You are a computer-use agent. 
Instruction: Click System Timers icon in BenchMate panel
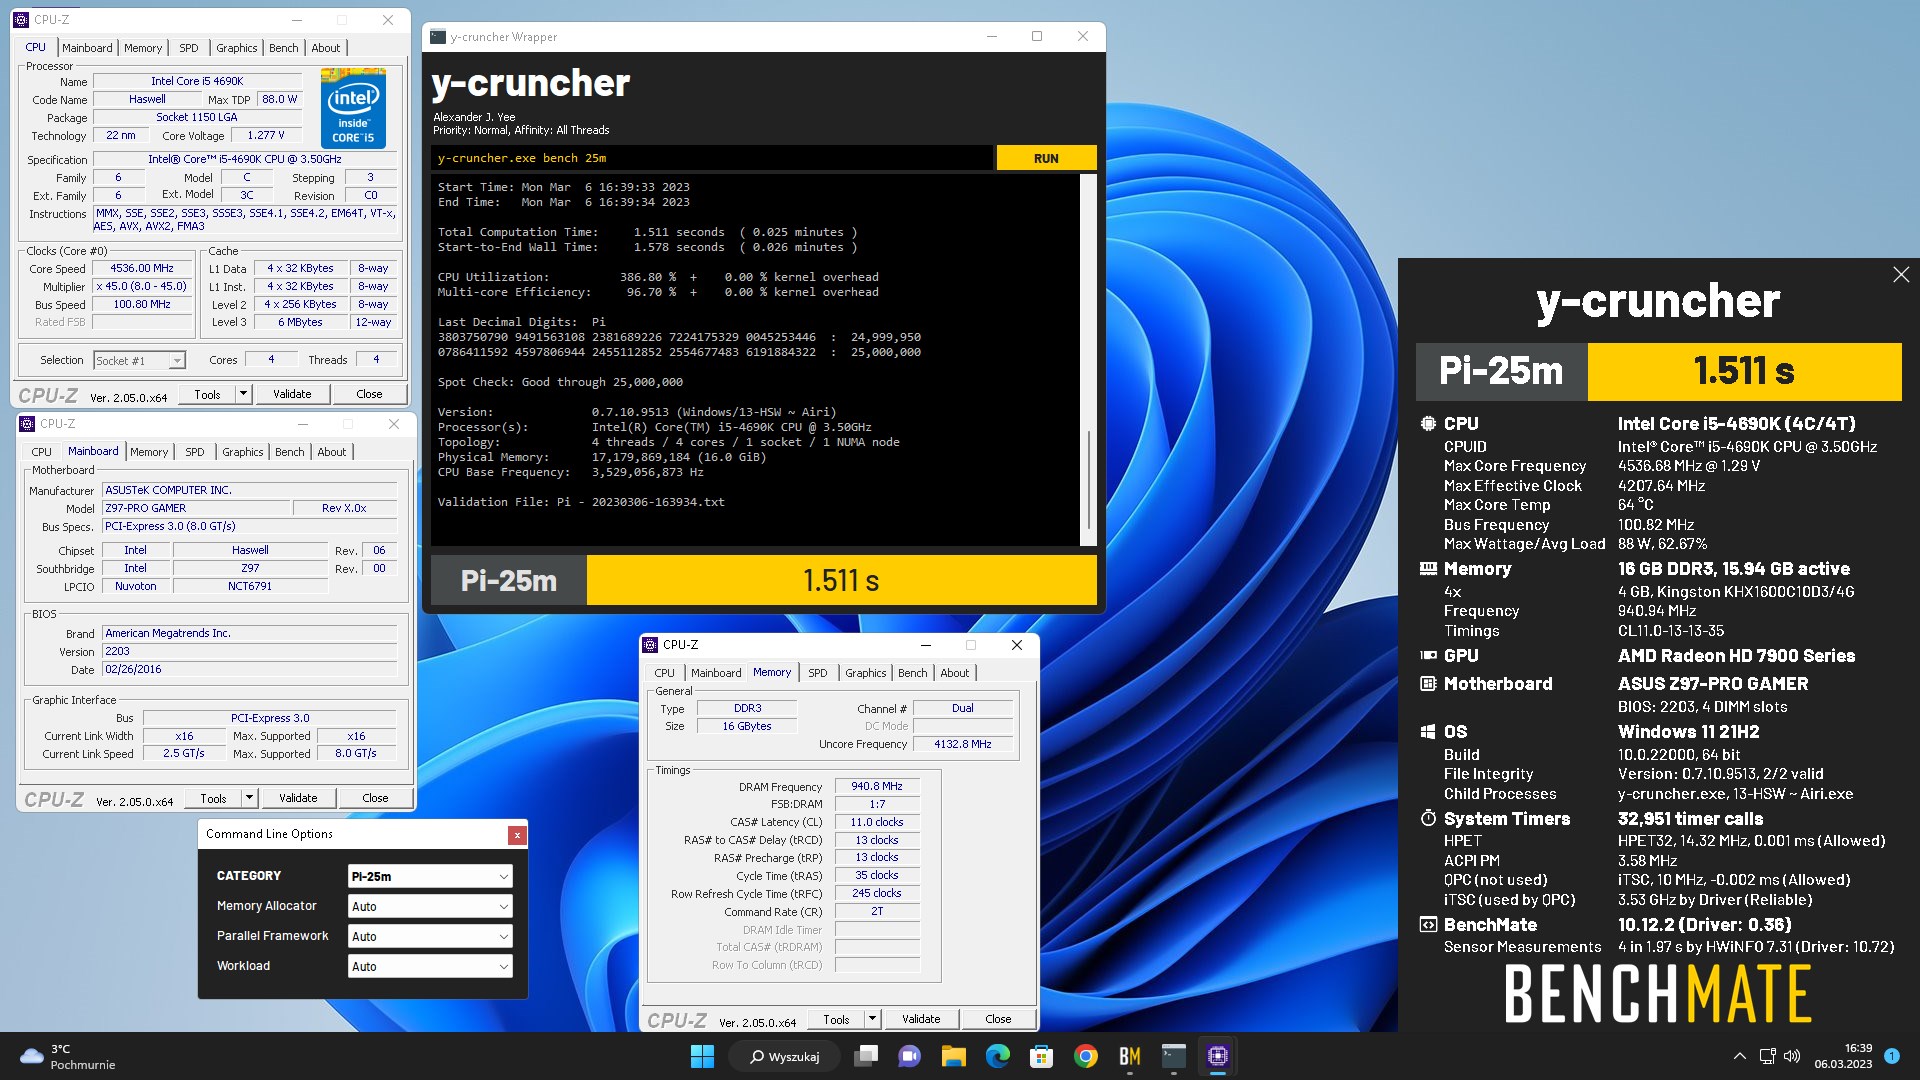click(1428, 819)
